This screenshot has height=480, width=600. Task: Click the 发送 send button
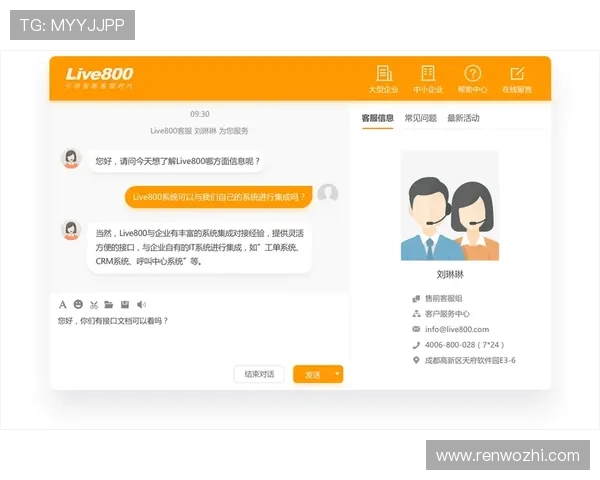click(x=312, y=374)
